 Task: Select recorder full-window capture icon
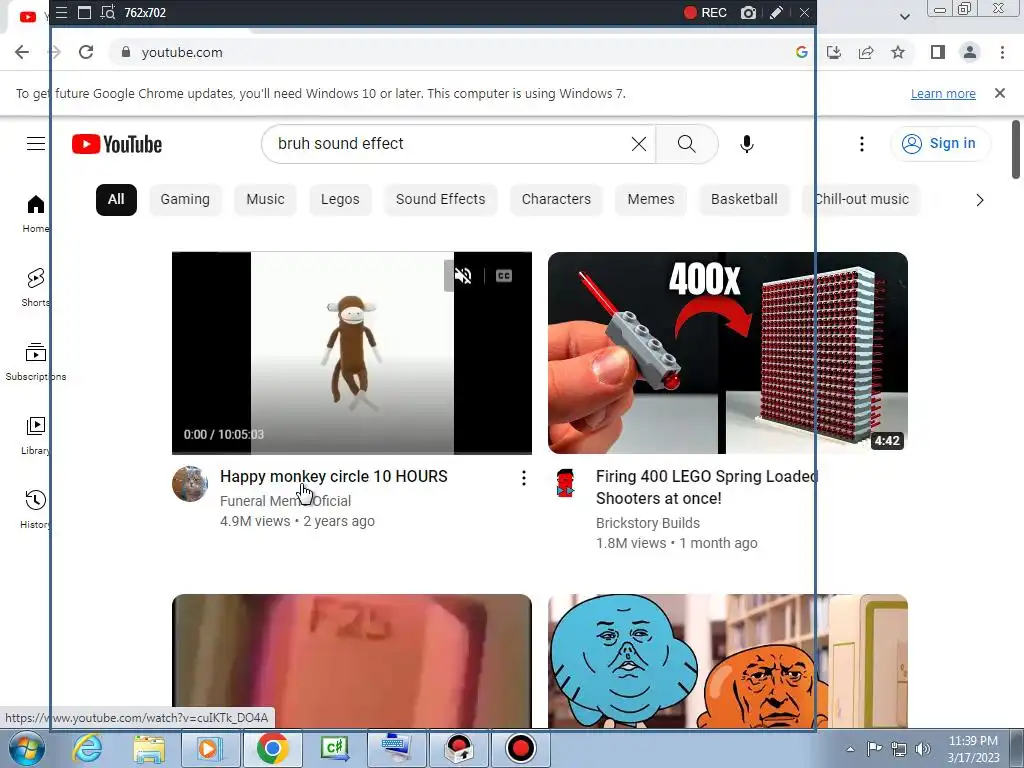[x=84, y=12]
